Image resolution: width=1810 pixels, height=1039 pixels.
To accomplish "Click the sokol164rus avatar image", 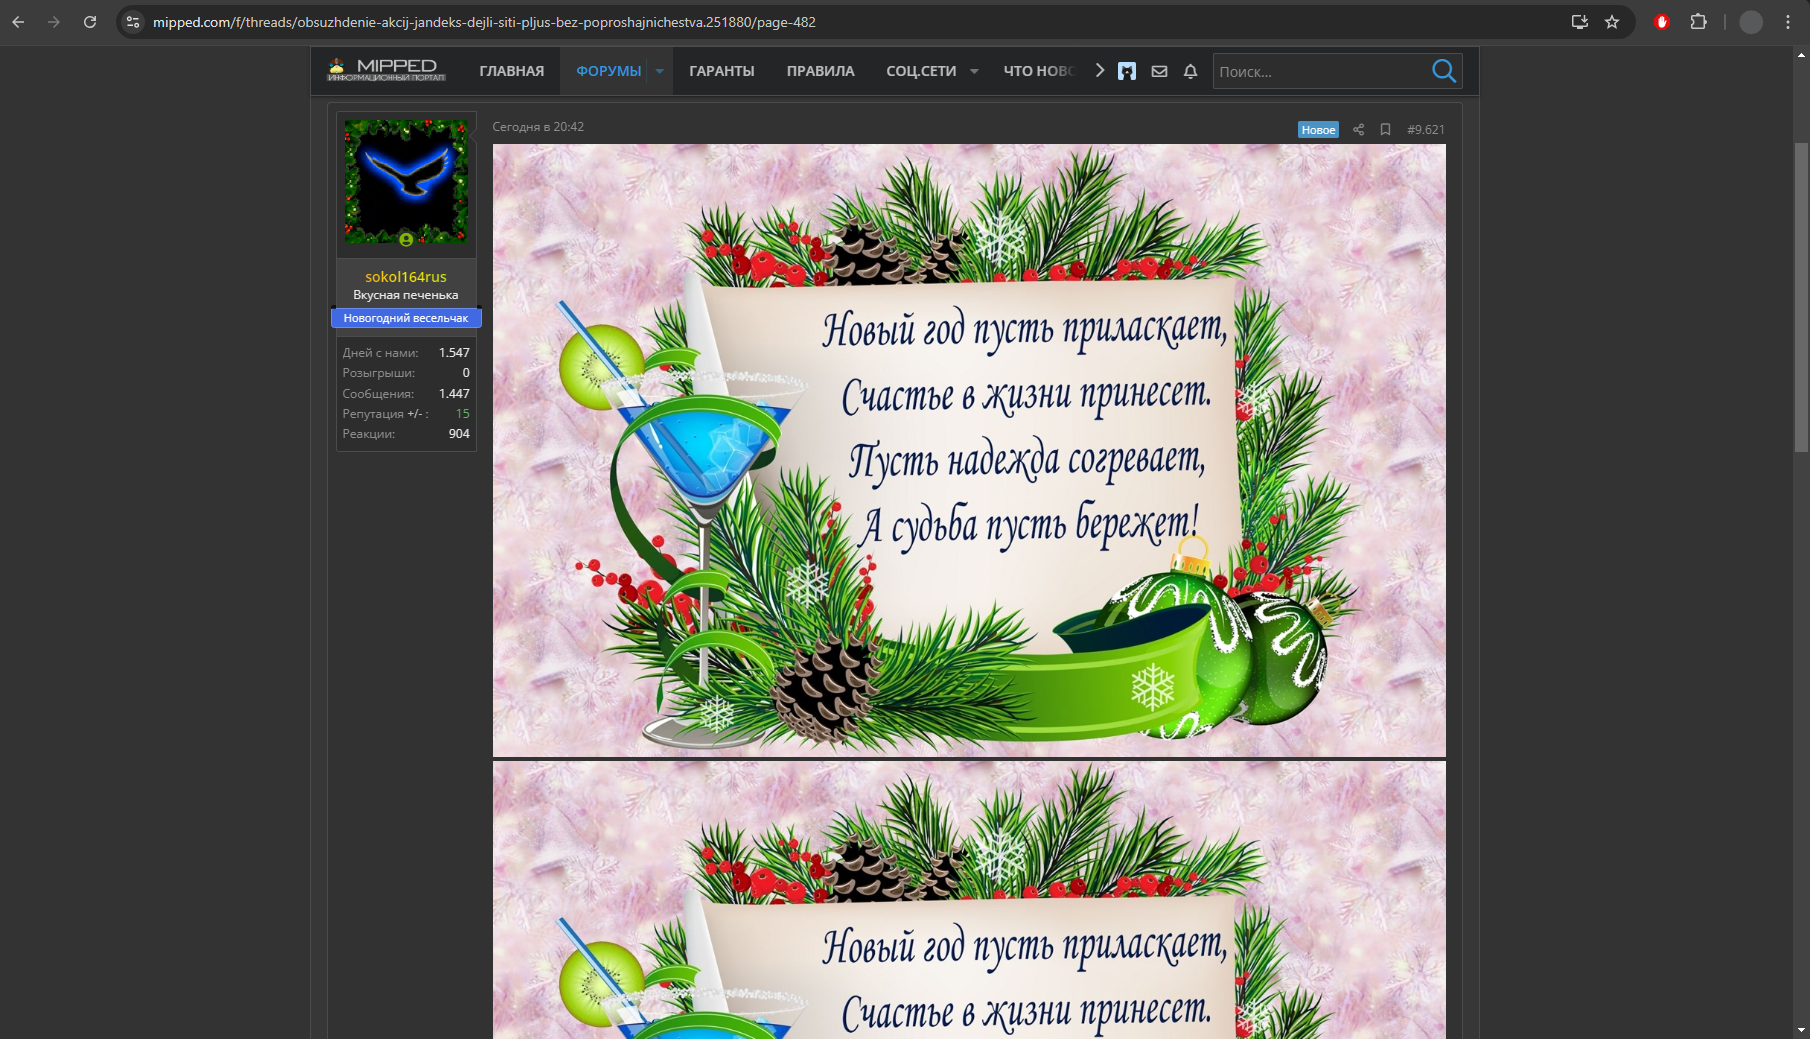I will [x=406, y=182].
